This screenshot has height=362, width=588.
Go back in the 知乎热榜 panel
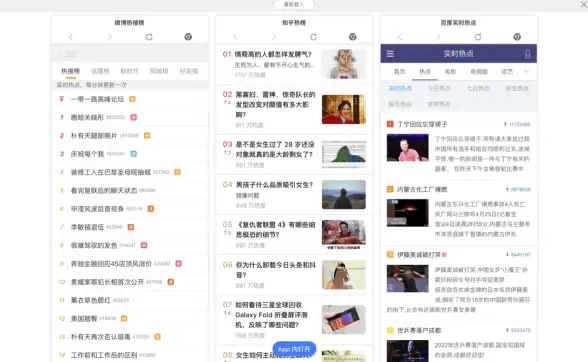tap(236, 37)
